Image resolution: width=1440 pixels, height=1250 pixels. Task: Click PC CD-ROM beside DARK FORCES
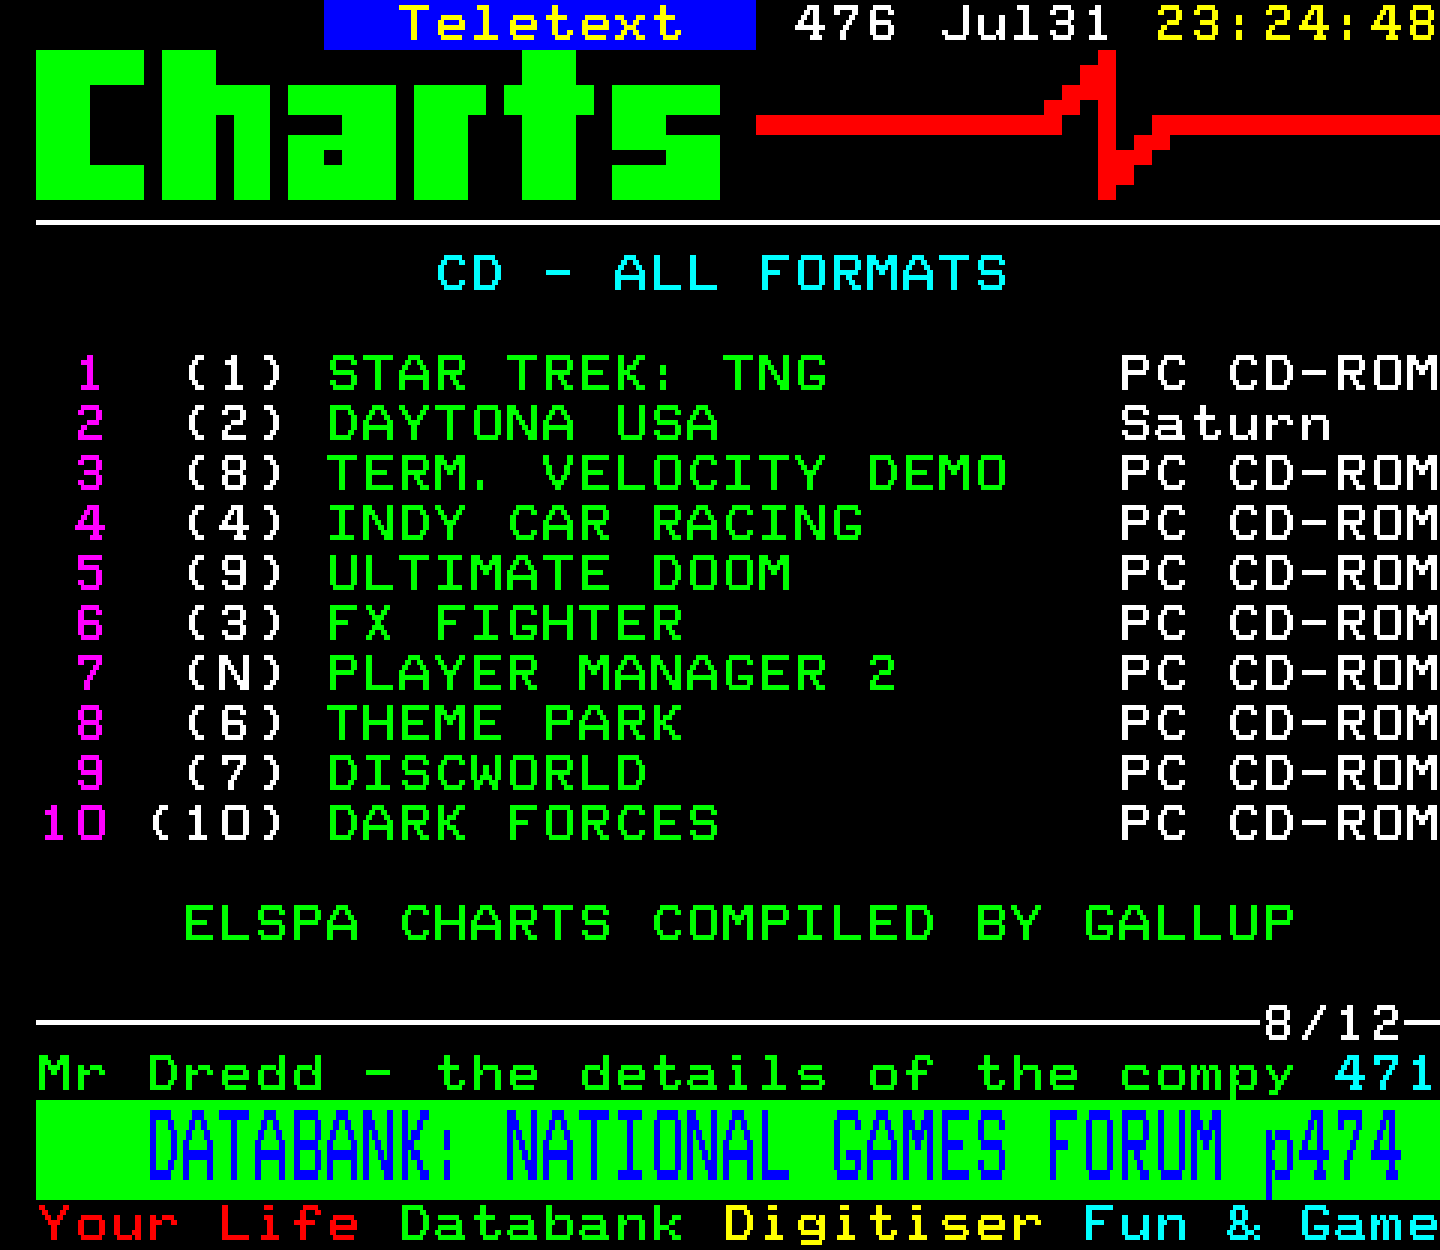[x=1279, y=823]
